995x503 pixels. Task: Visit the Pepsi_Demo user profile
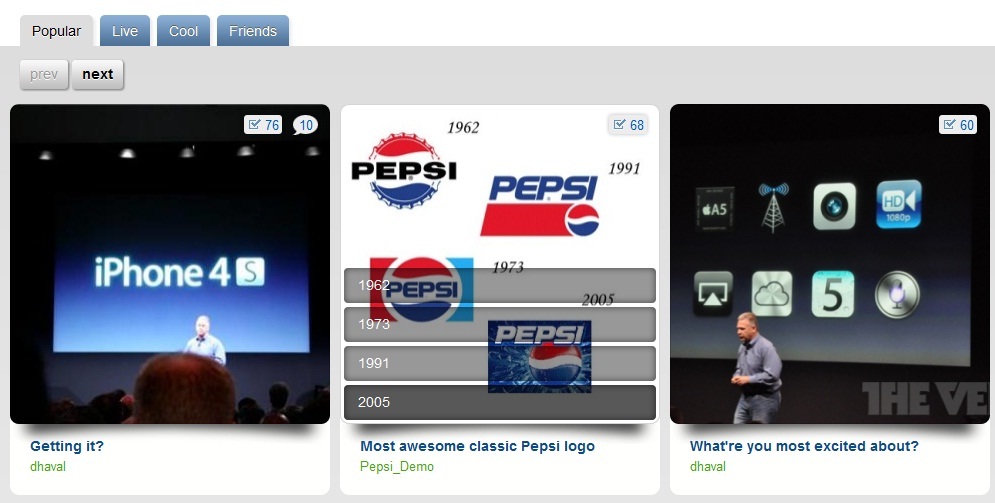[397, 466]
